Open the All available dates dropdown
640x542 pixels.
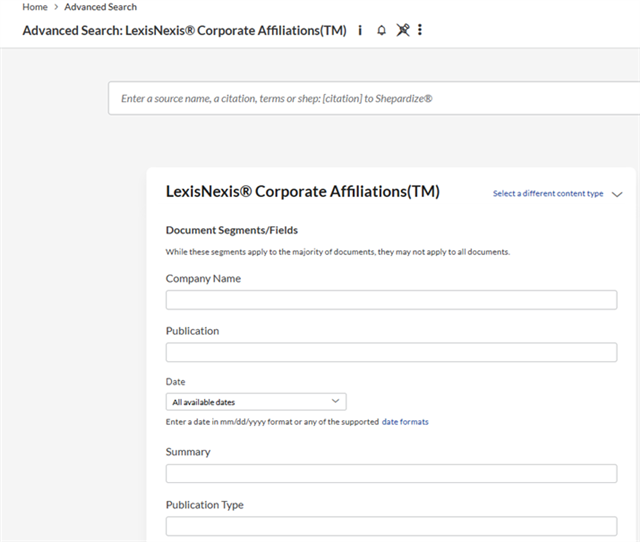click(x=256, y=402)
